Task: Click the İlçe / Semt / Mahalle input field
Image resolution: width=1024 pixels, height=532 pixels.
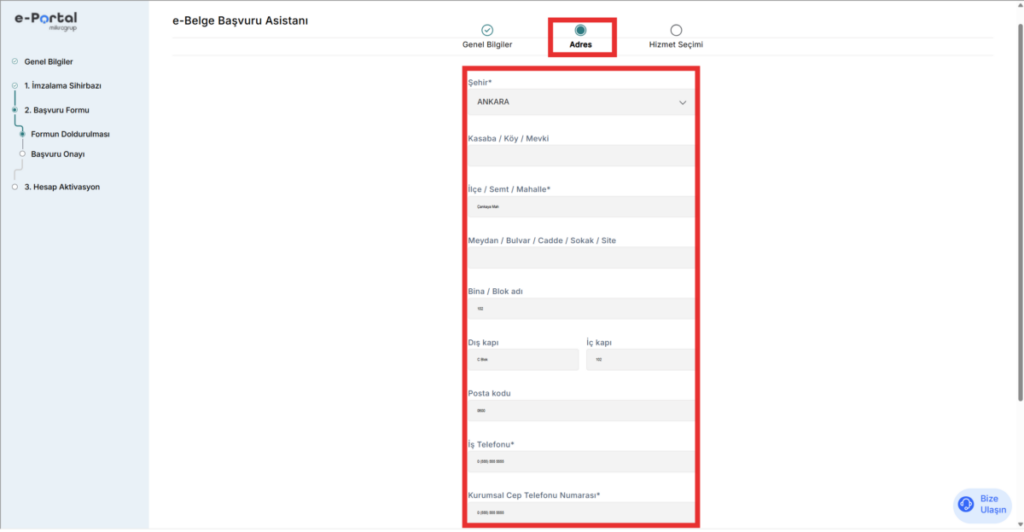Action: (581, 206)
